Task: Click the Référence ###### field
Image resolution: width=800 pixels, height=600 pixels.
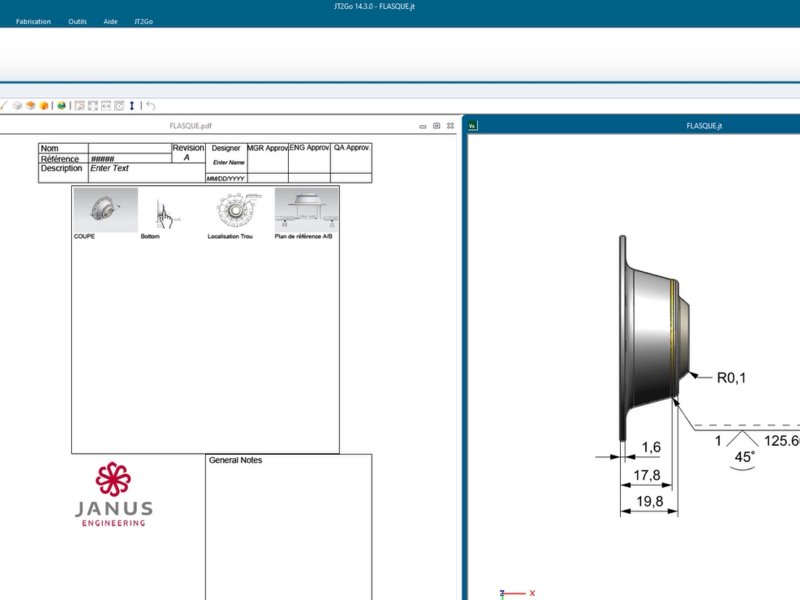Action: [x=130, y=159]
